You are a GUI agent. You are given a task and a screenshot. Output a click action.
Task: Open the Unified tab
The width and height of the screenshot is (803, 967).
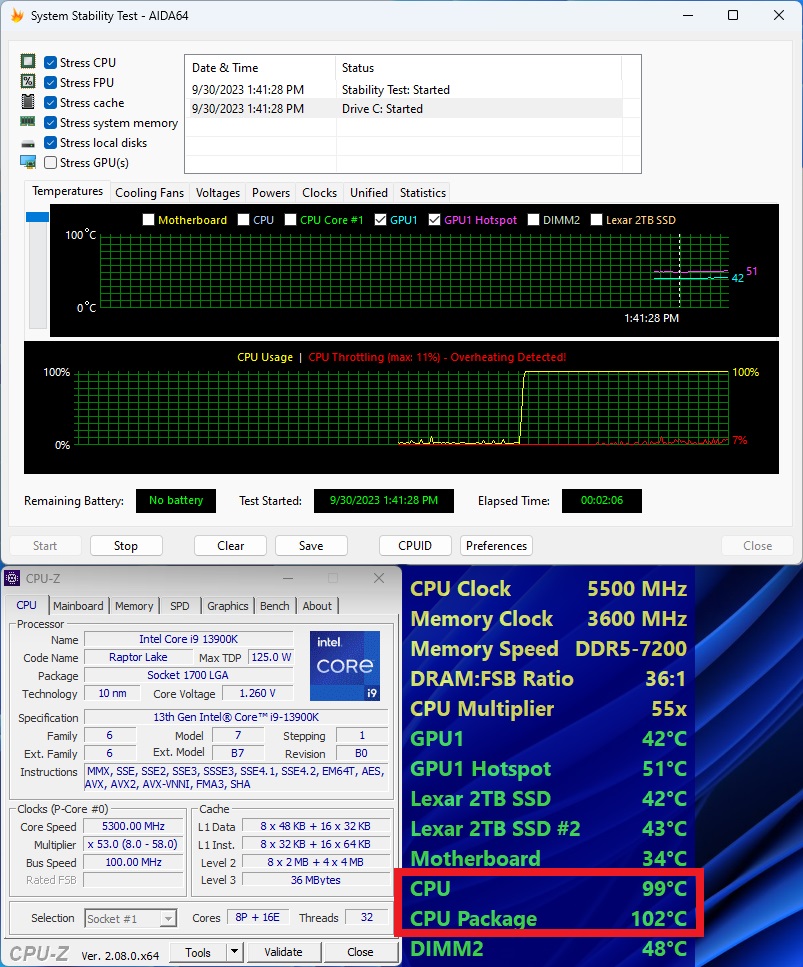369,193
